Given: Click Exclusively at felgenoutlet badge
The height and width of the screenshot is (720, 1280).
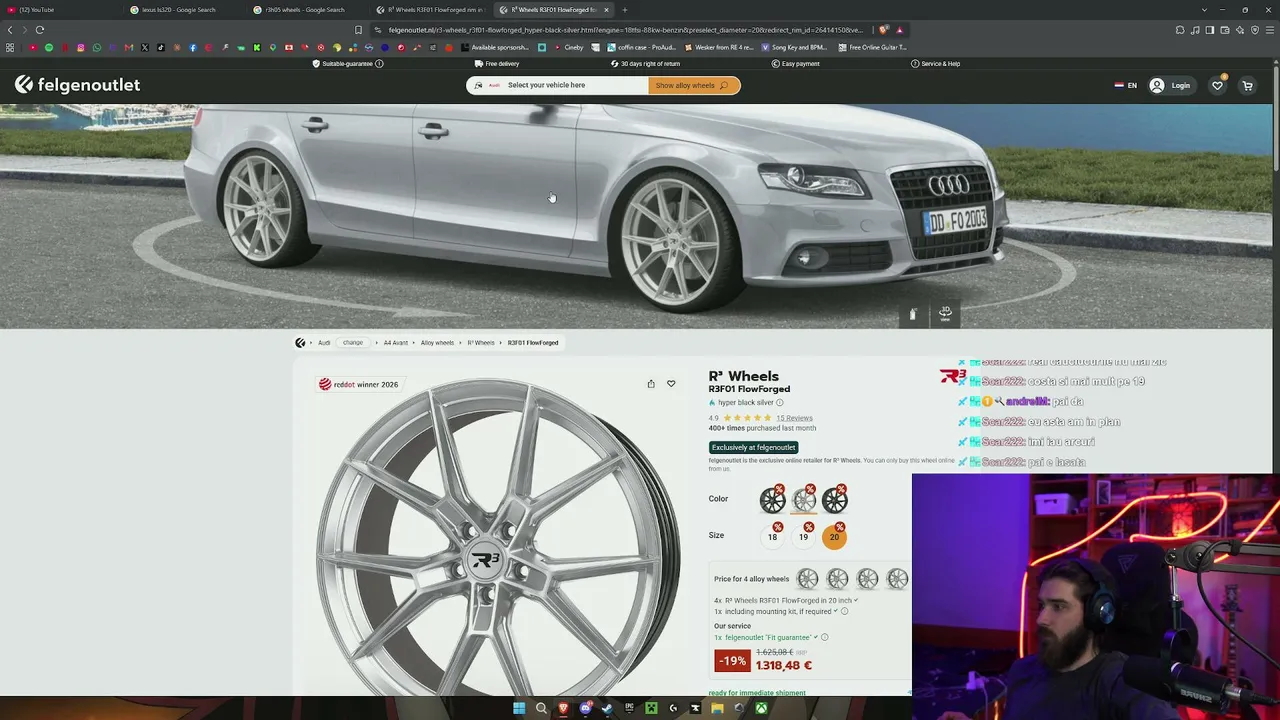Looking at the screenshot, I should tap(754, 448).
